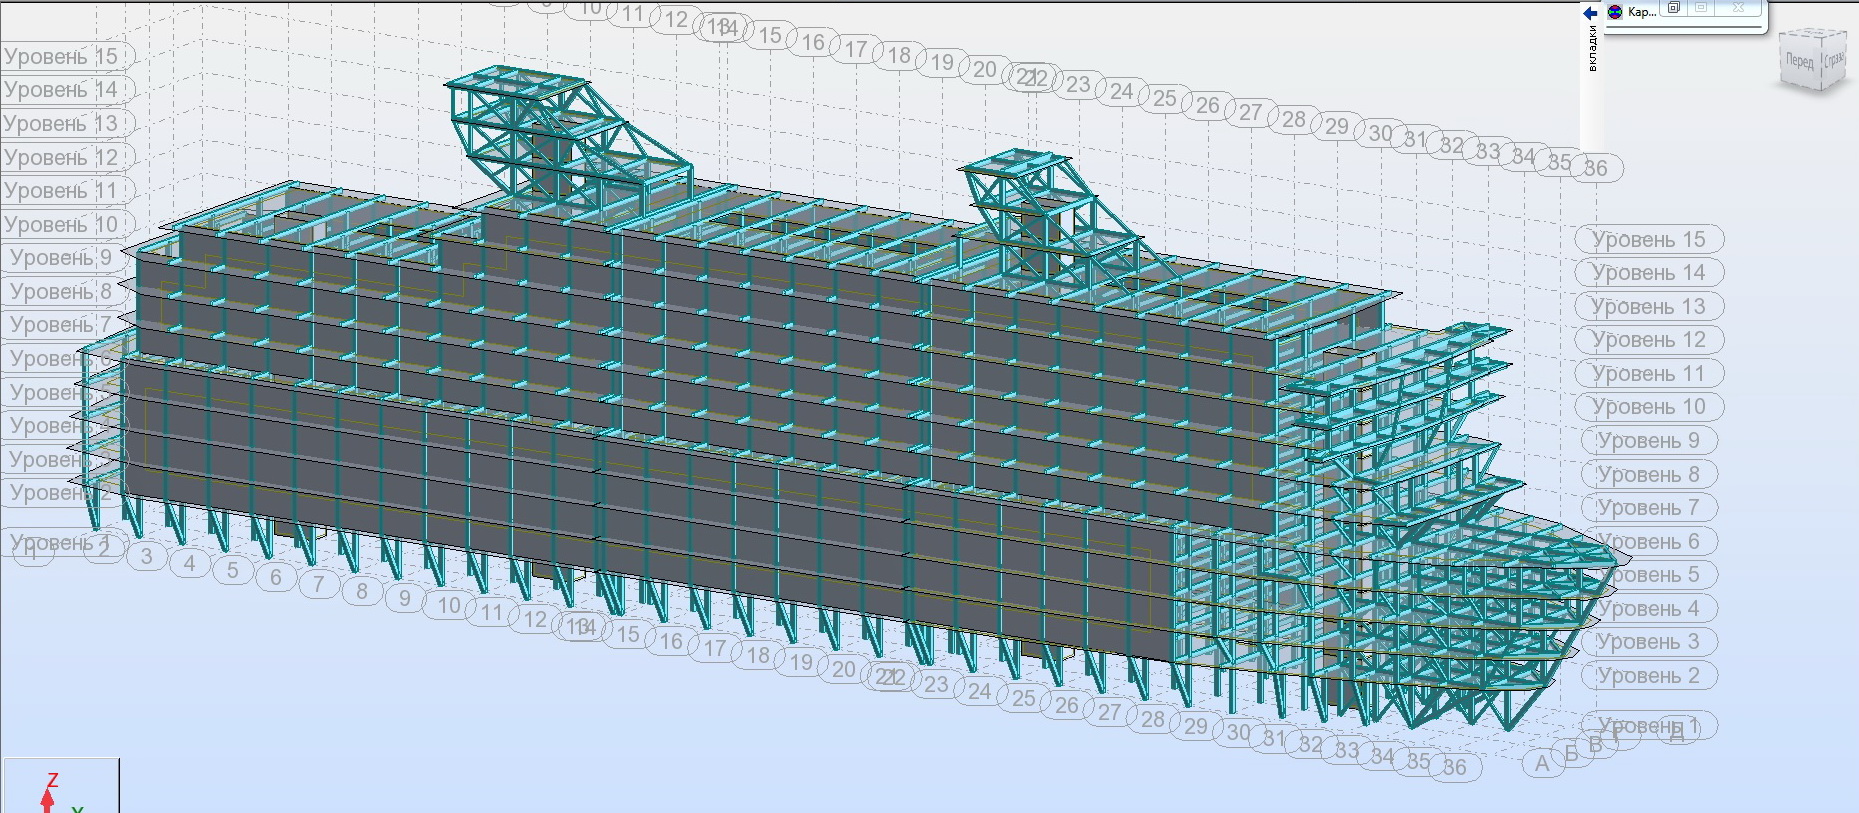This screenshot has width=1859, height=813.
Task: Pick grid axis 24 in the lower axis row
Action: [x=980, y=691]
